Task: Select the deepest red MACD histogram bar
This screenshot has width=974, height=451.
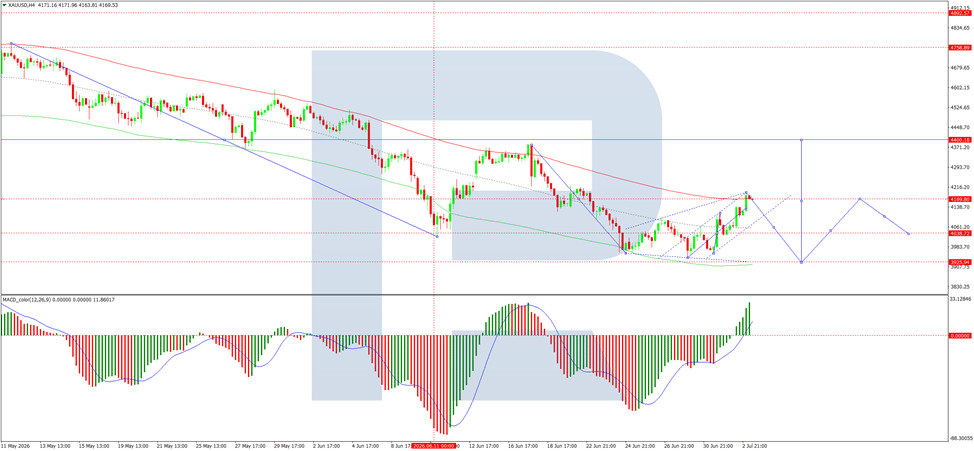Action: [446, 385]
